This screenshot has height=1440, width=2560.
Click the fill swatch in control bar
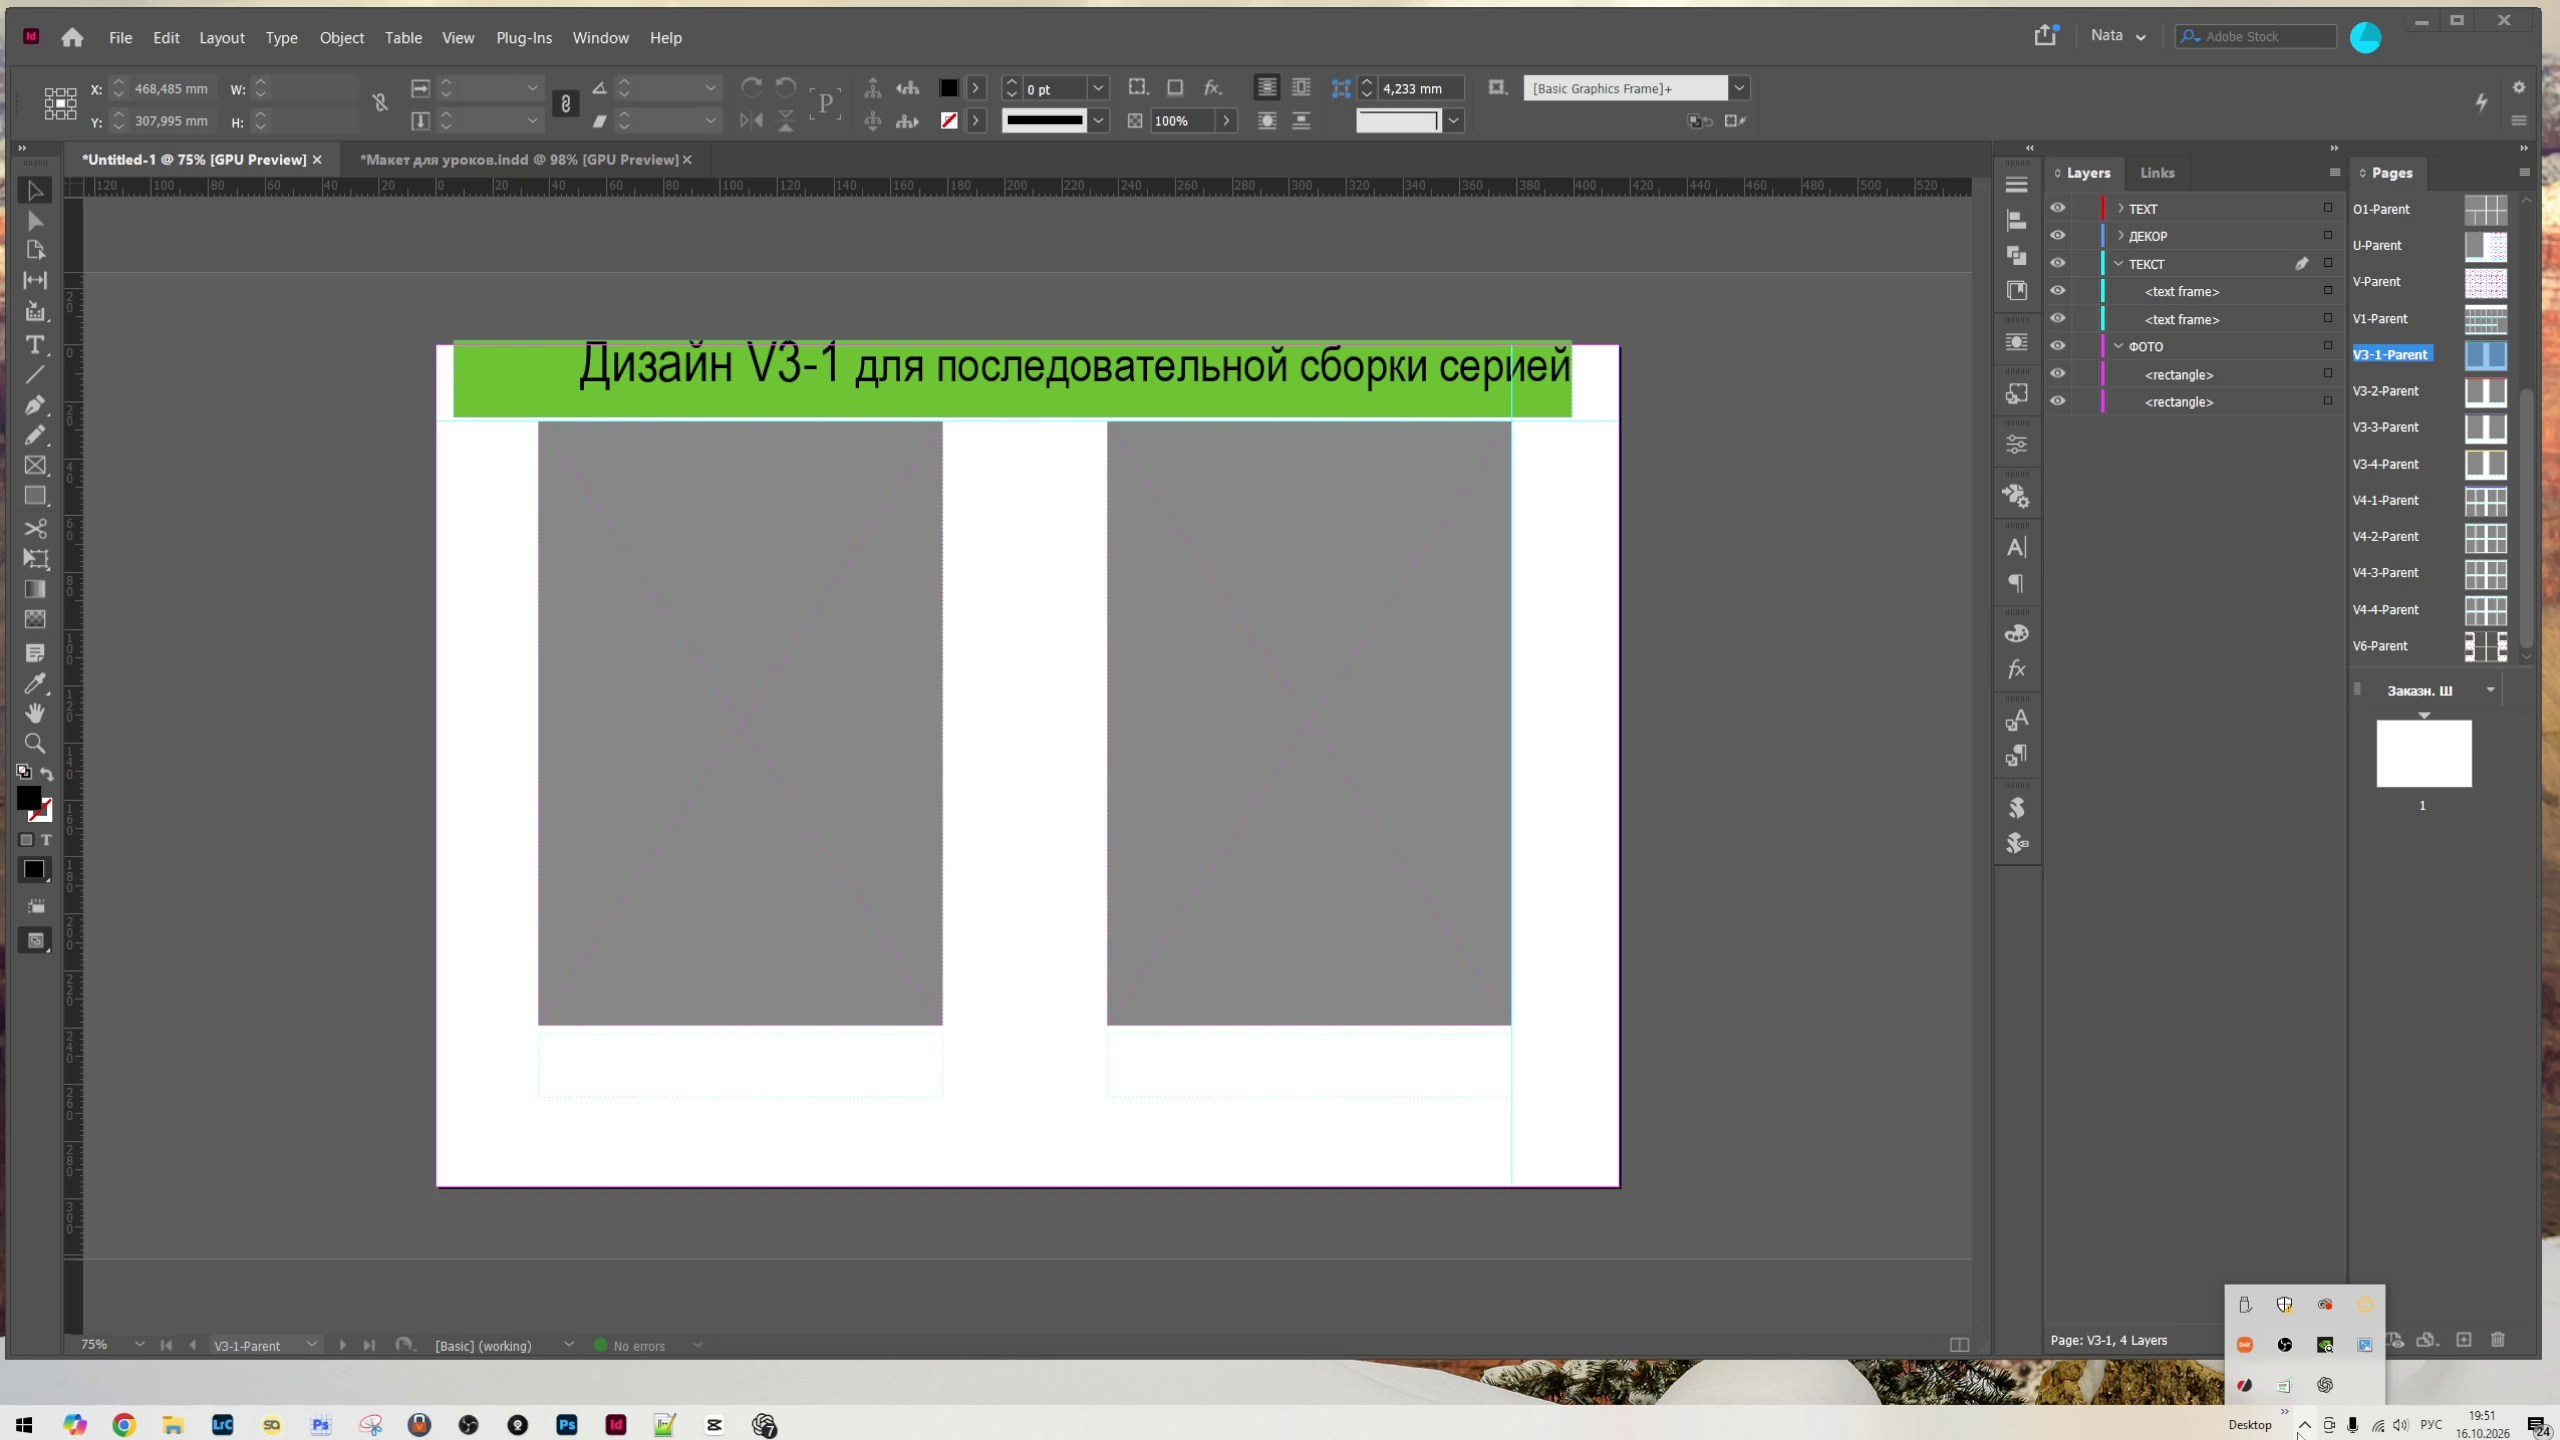[x=948, y=88]
